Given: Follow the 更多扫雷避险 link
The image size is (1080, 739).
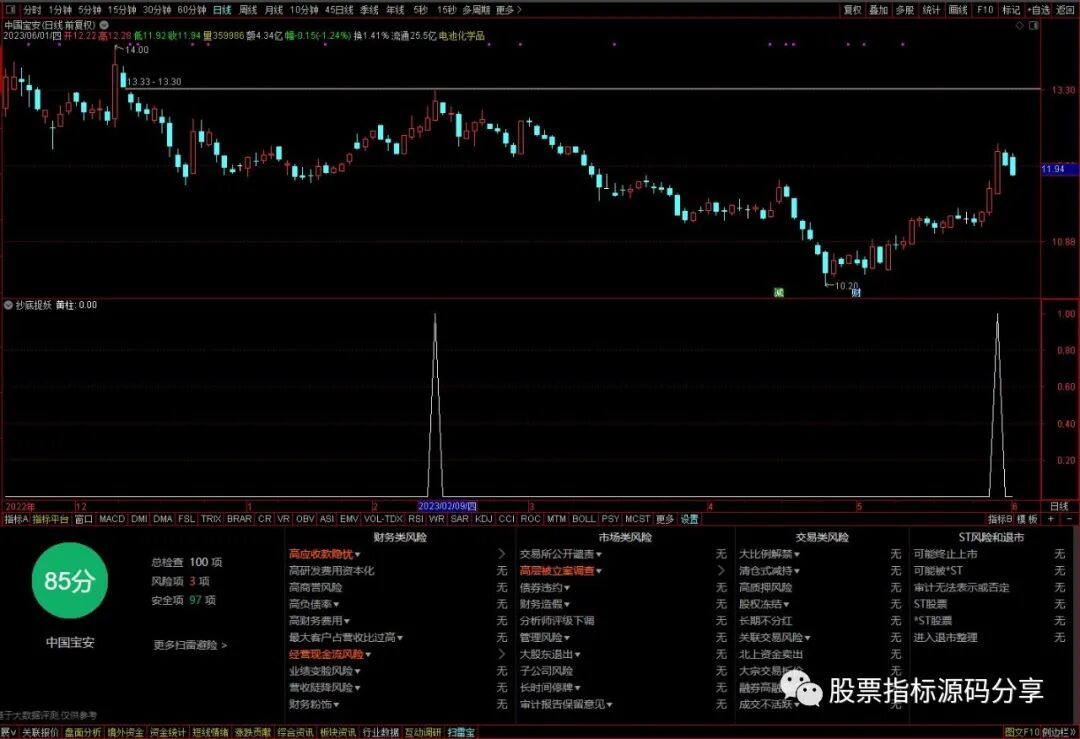Looking at the screenshot, I should (x=190, y=645).
